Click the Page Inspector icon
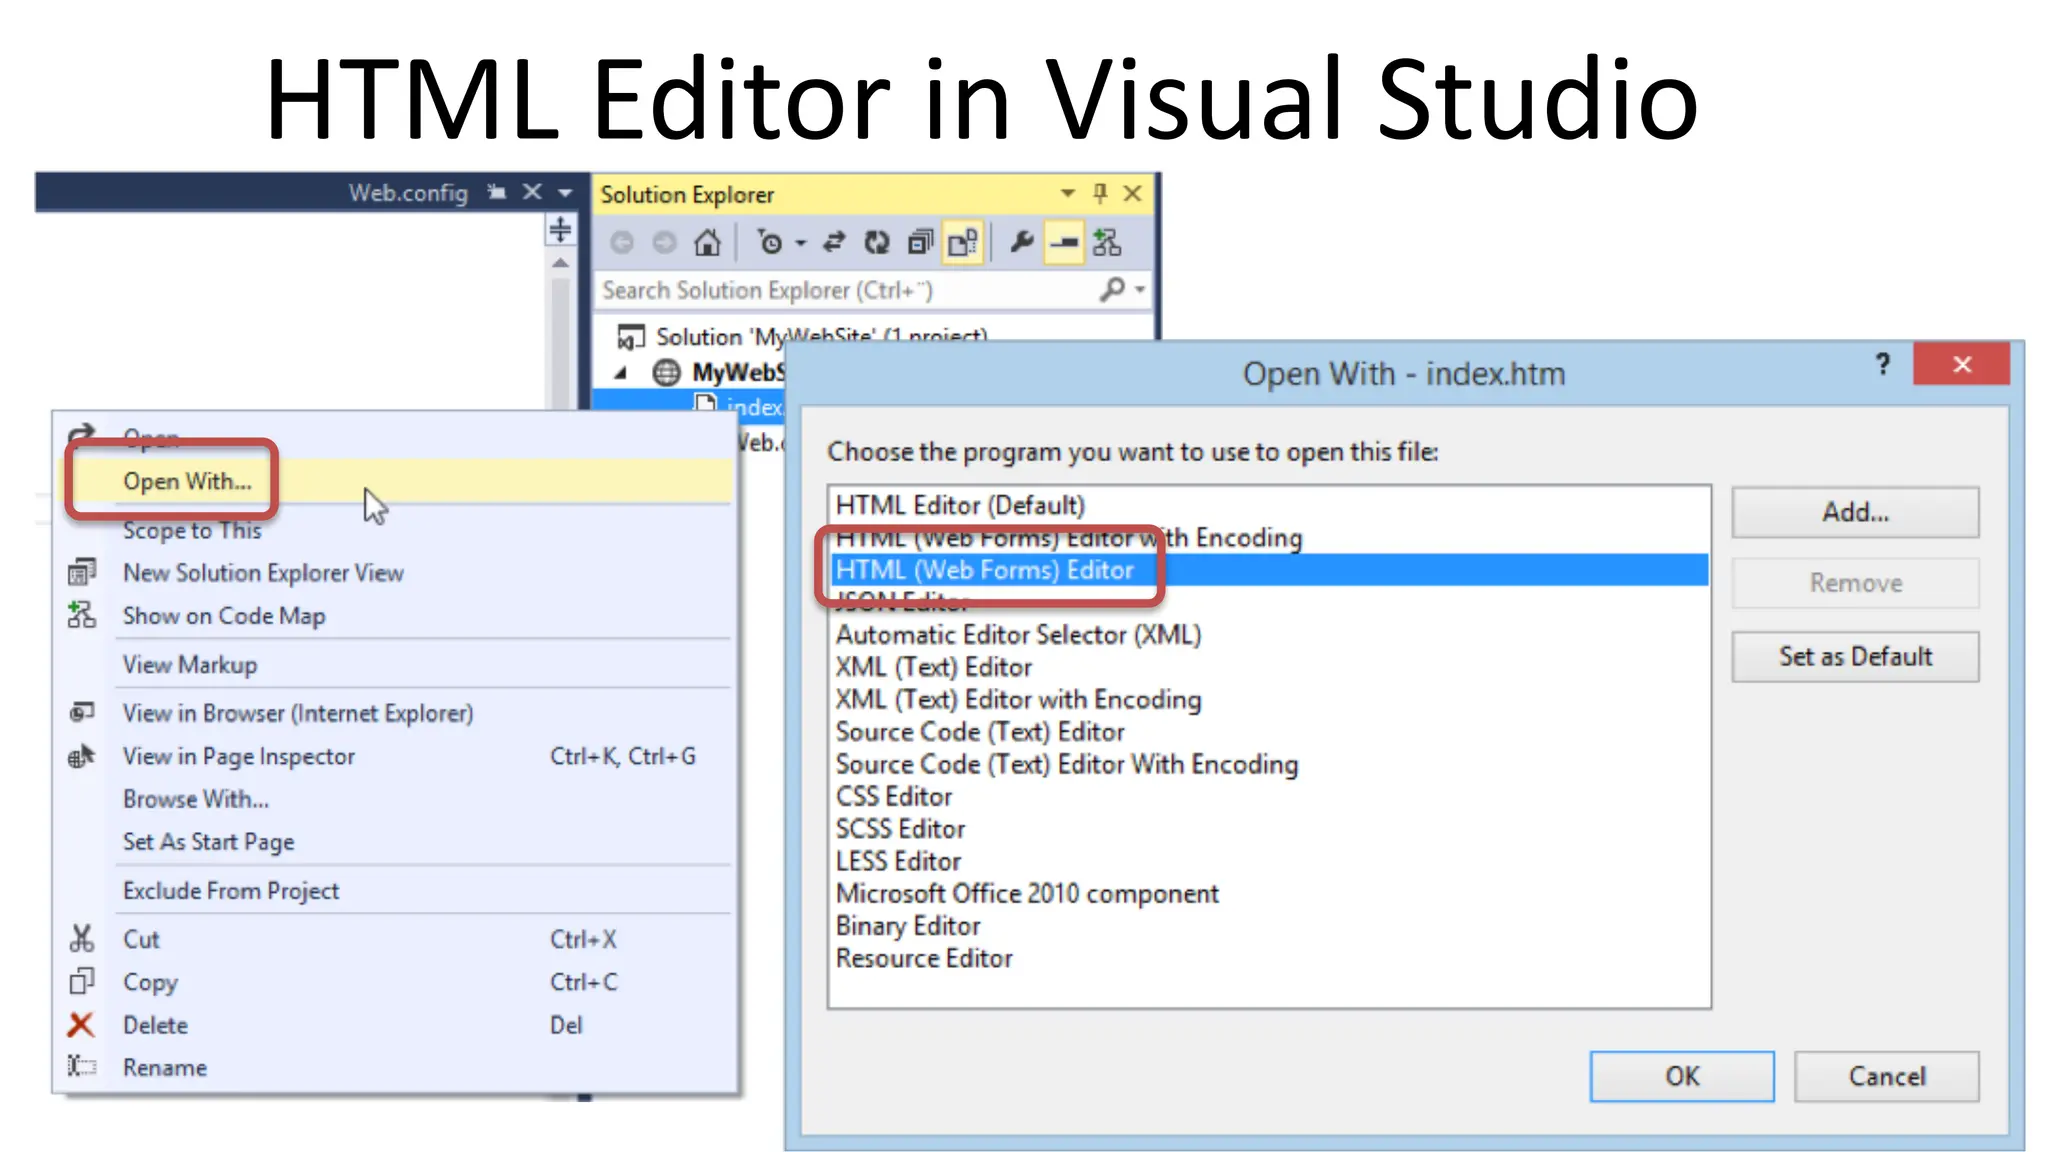Image resolution: width=2048 pixels, height=1152 pixels. pos(82,756)
